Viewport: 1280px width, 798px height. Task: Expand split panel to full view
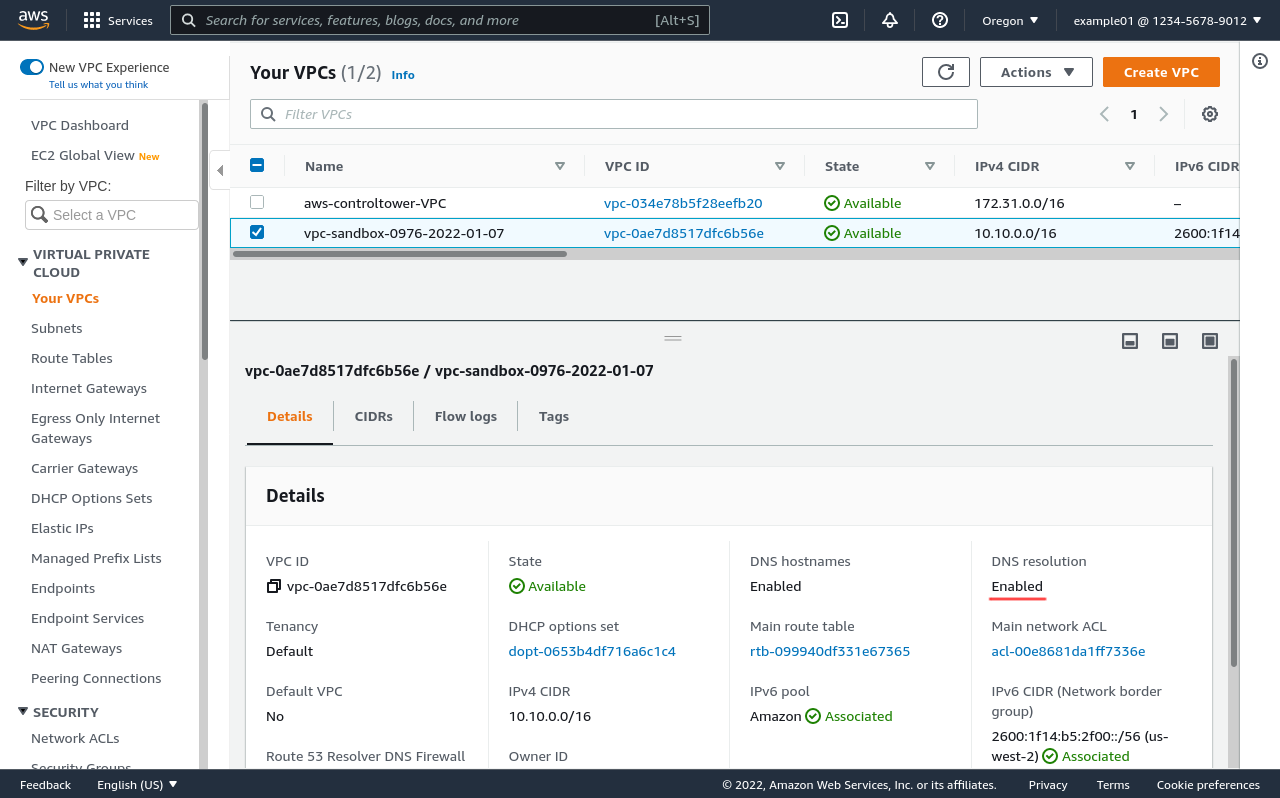(x=1210, y=341)
